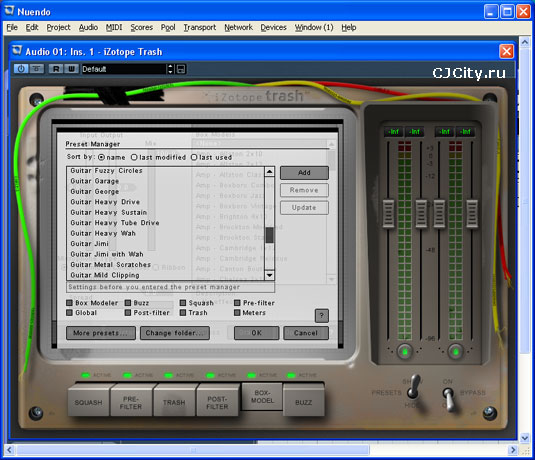Image resolution: width=535 pixels, height=460 pixels.
Task: Click the rightmost output fader handle
Action: (x=472, y=214)
